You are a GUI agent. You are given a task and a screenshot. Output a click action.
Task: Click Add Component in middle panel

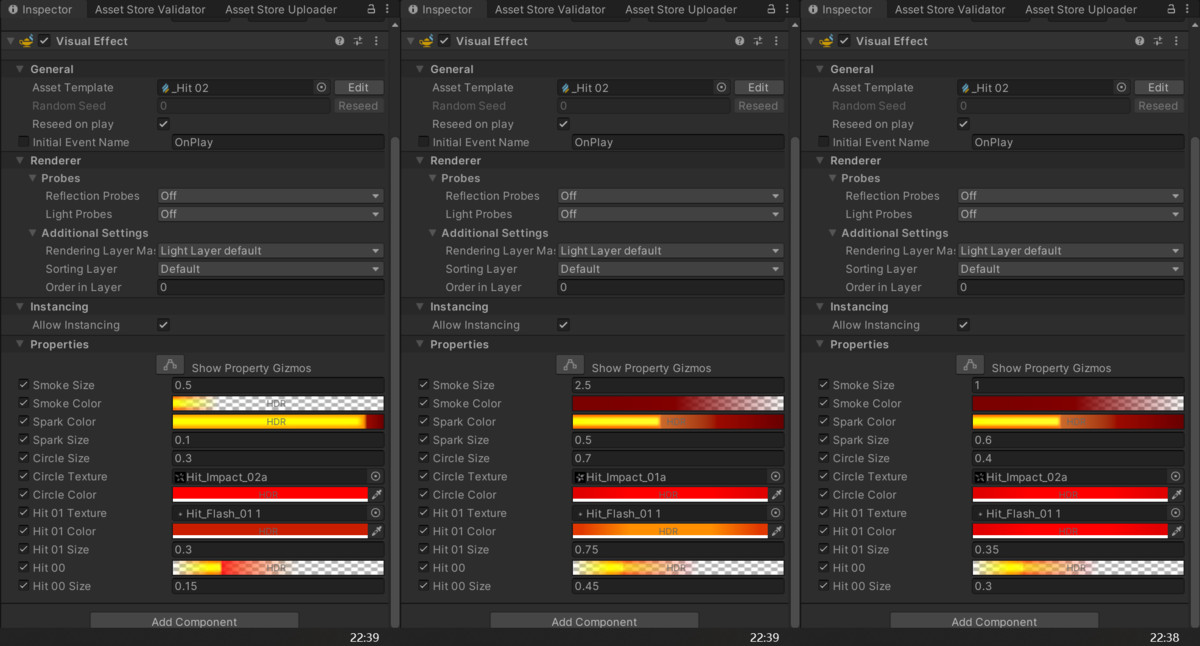coord(594,621)
